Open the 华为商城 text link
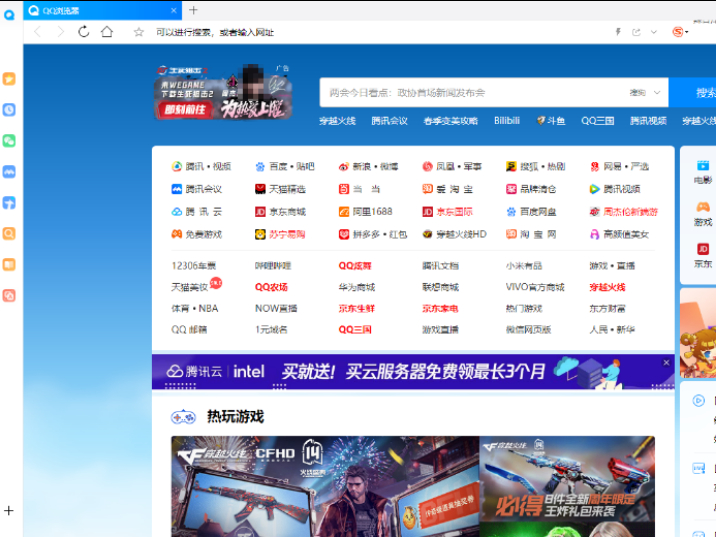716x537 pixels. (357, 287)
